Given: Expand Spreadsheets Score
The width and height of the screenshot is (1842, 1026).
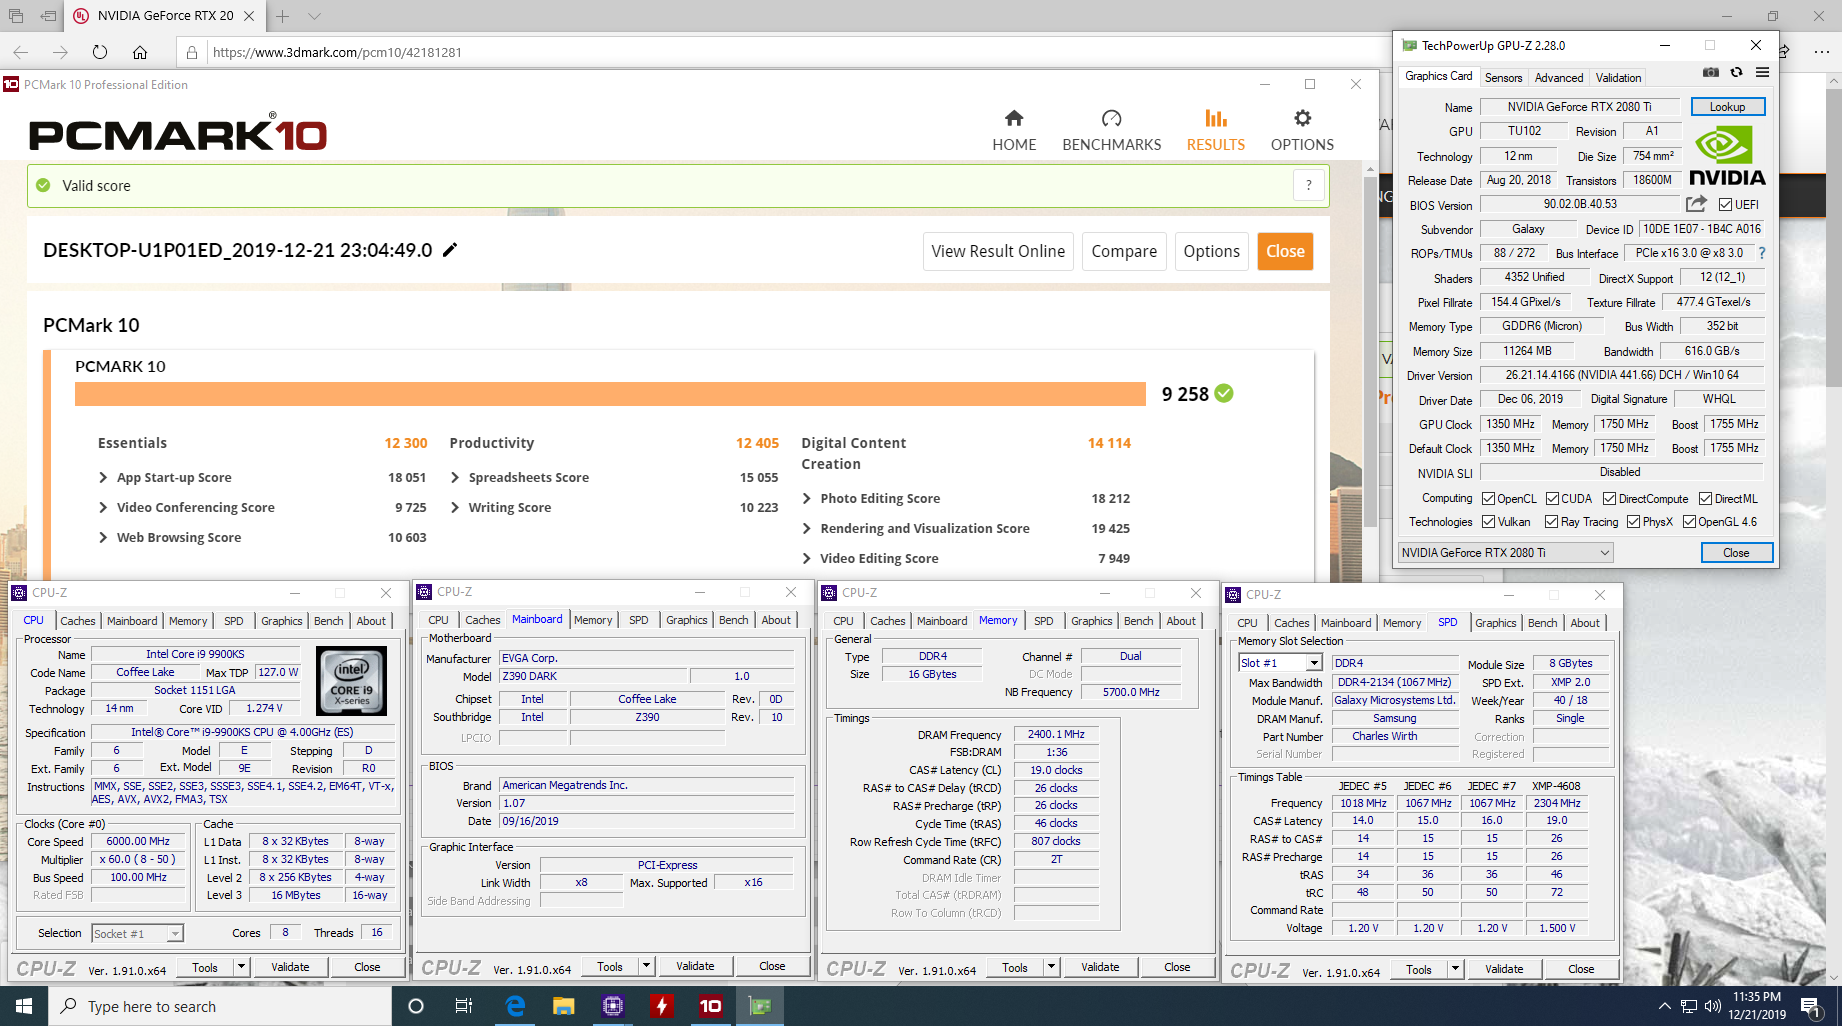Looking at the screenshot, I should point(455,477).
